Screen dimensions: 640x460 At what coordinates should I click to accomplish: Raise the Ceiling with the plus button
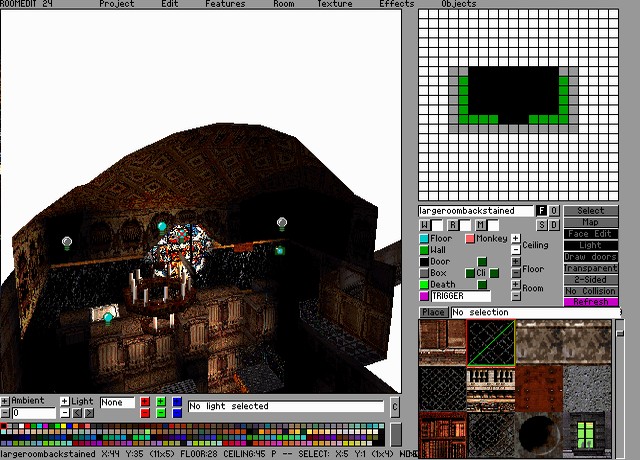[516, 239]
